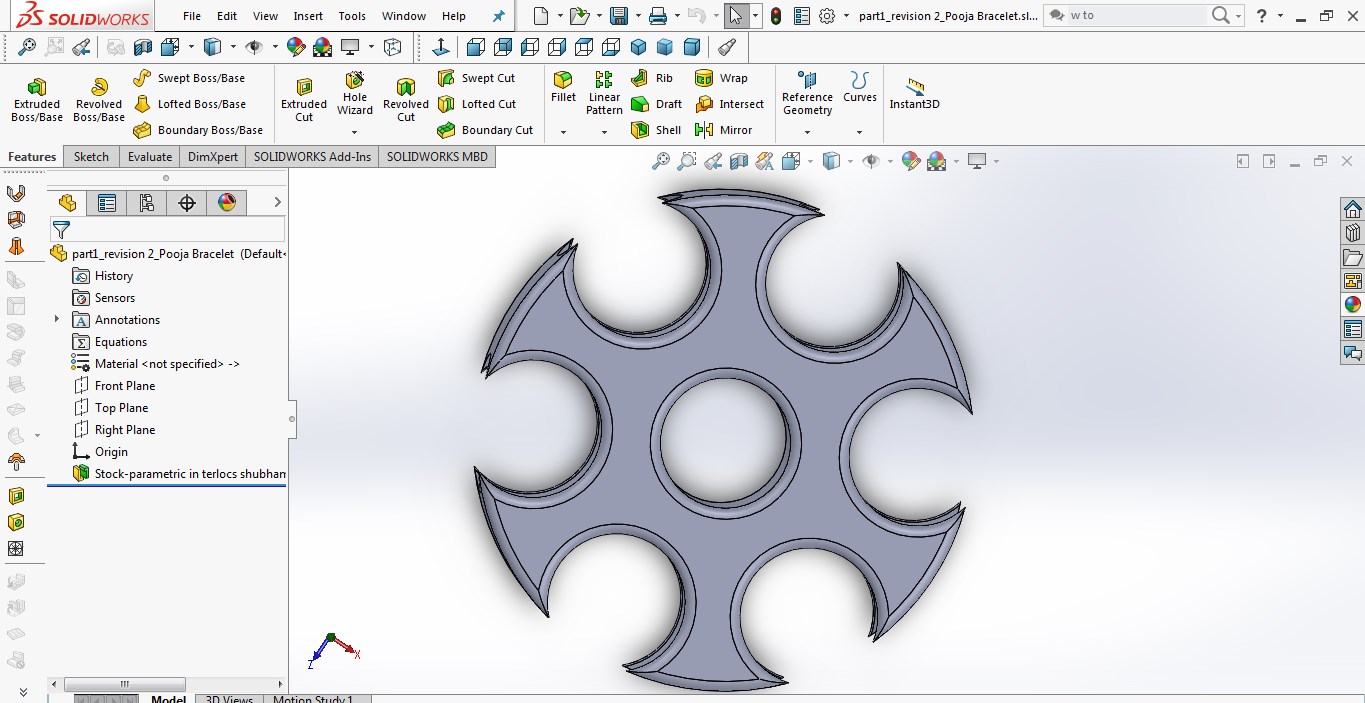The width and height of the screenshot is (1365, 703).
Task: Open the Tools menu
Action: coord(352,16)
